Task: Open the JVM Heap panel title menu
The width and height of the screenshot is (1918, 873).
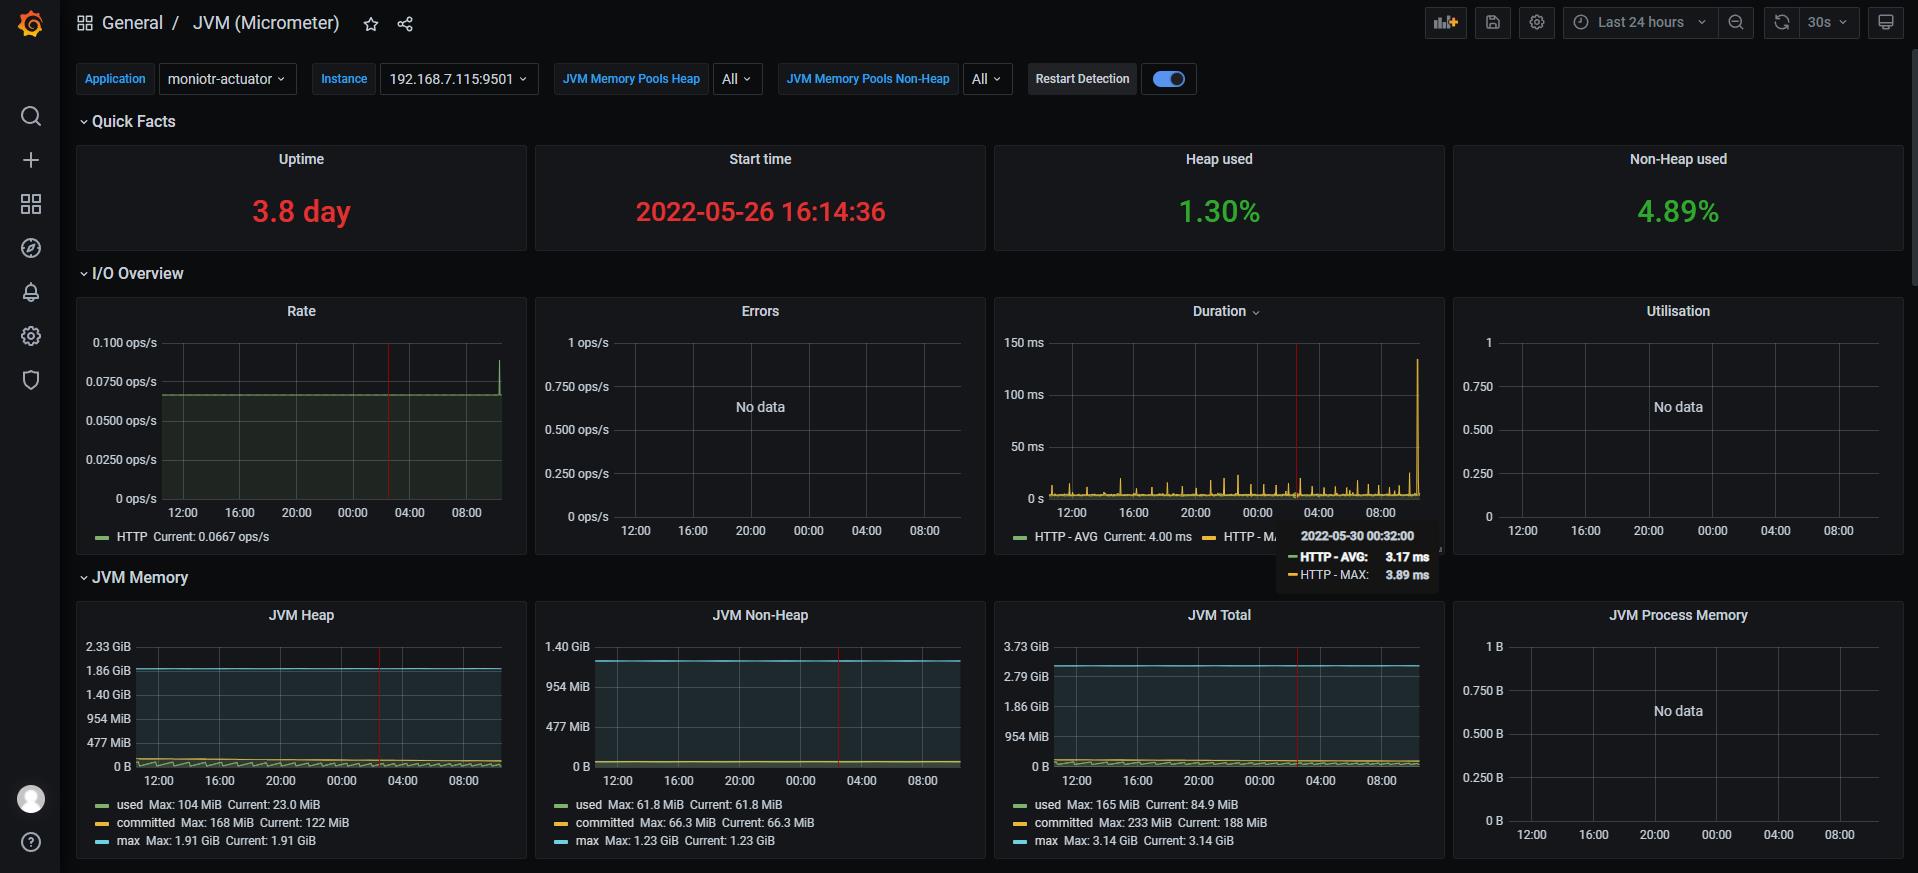Action: [x=301, y=615]
